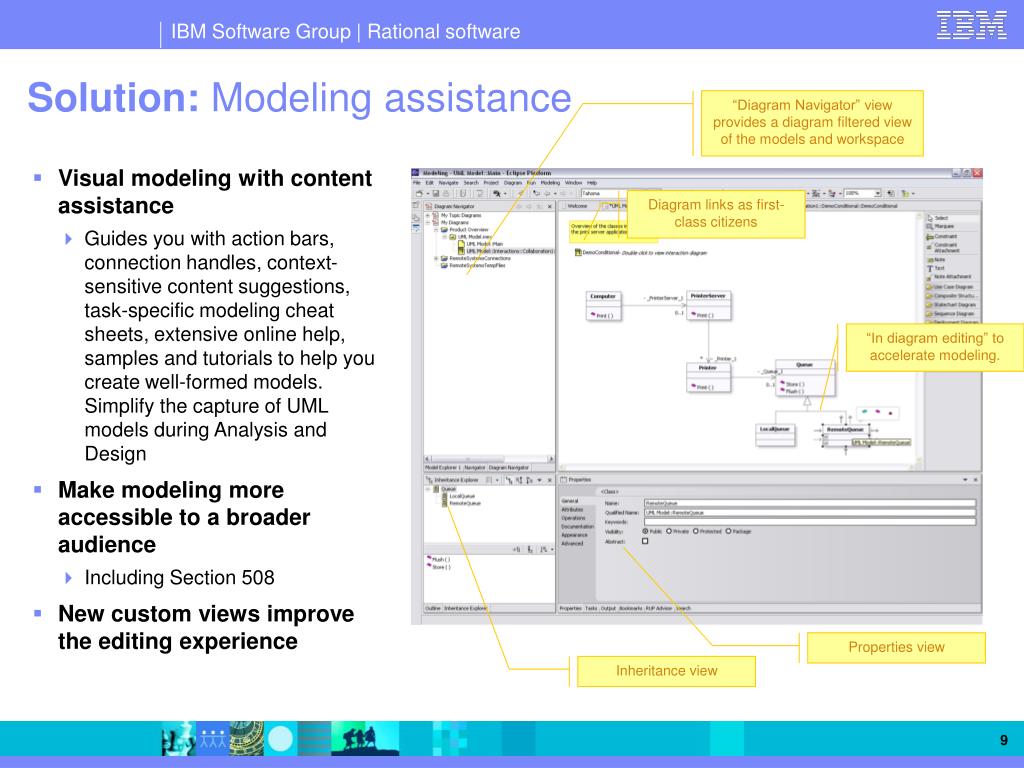Click the Save toolbar icon

[x=436, y=193]
